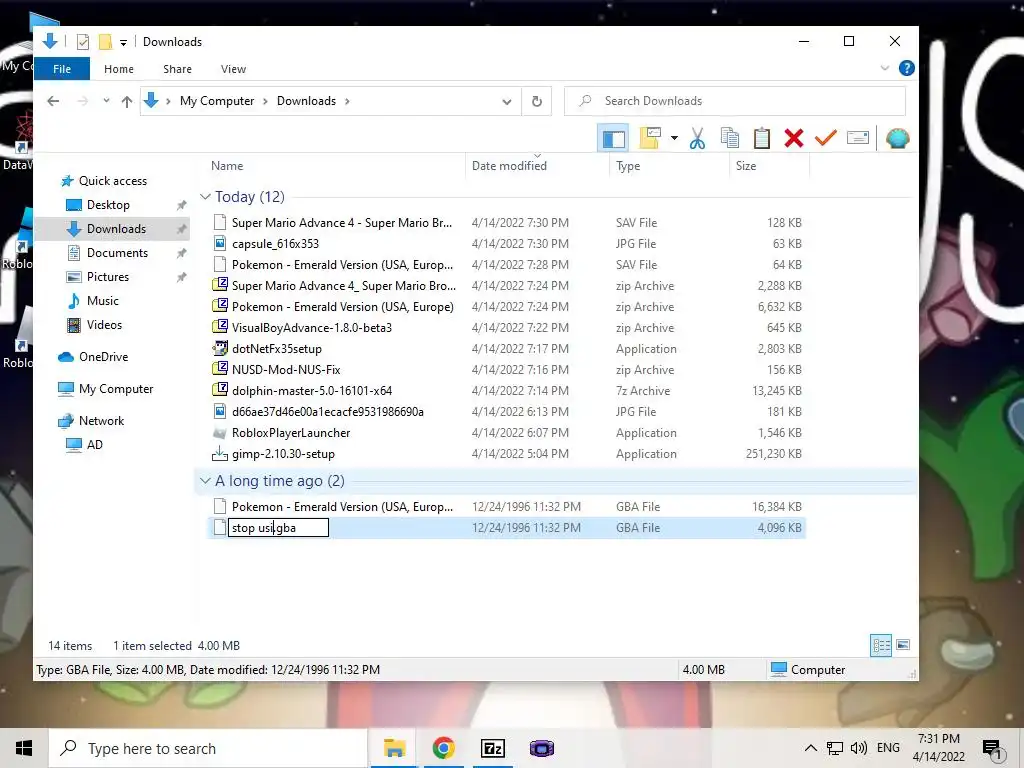
Task: Open the Windows Start button
Action: tap(24, 748)
